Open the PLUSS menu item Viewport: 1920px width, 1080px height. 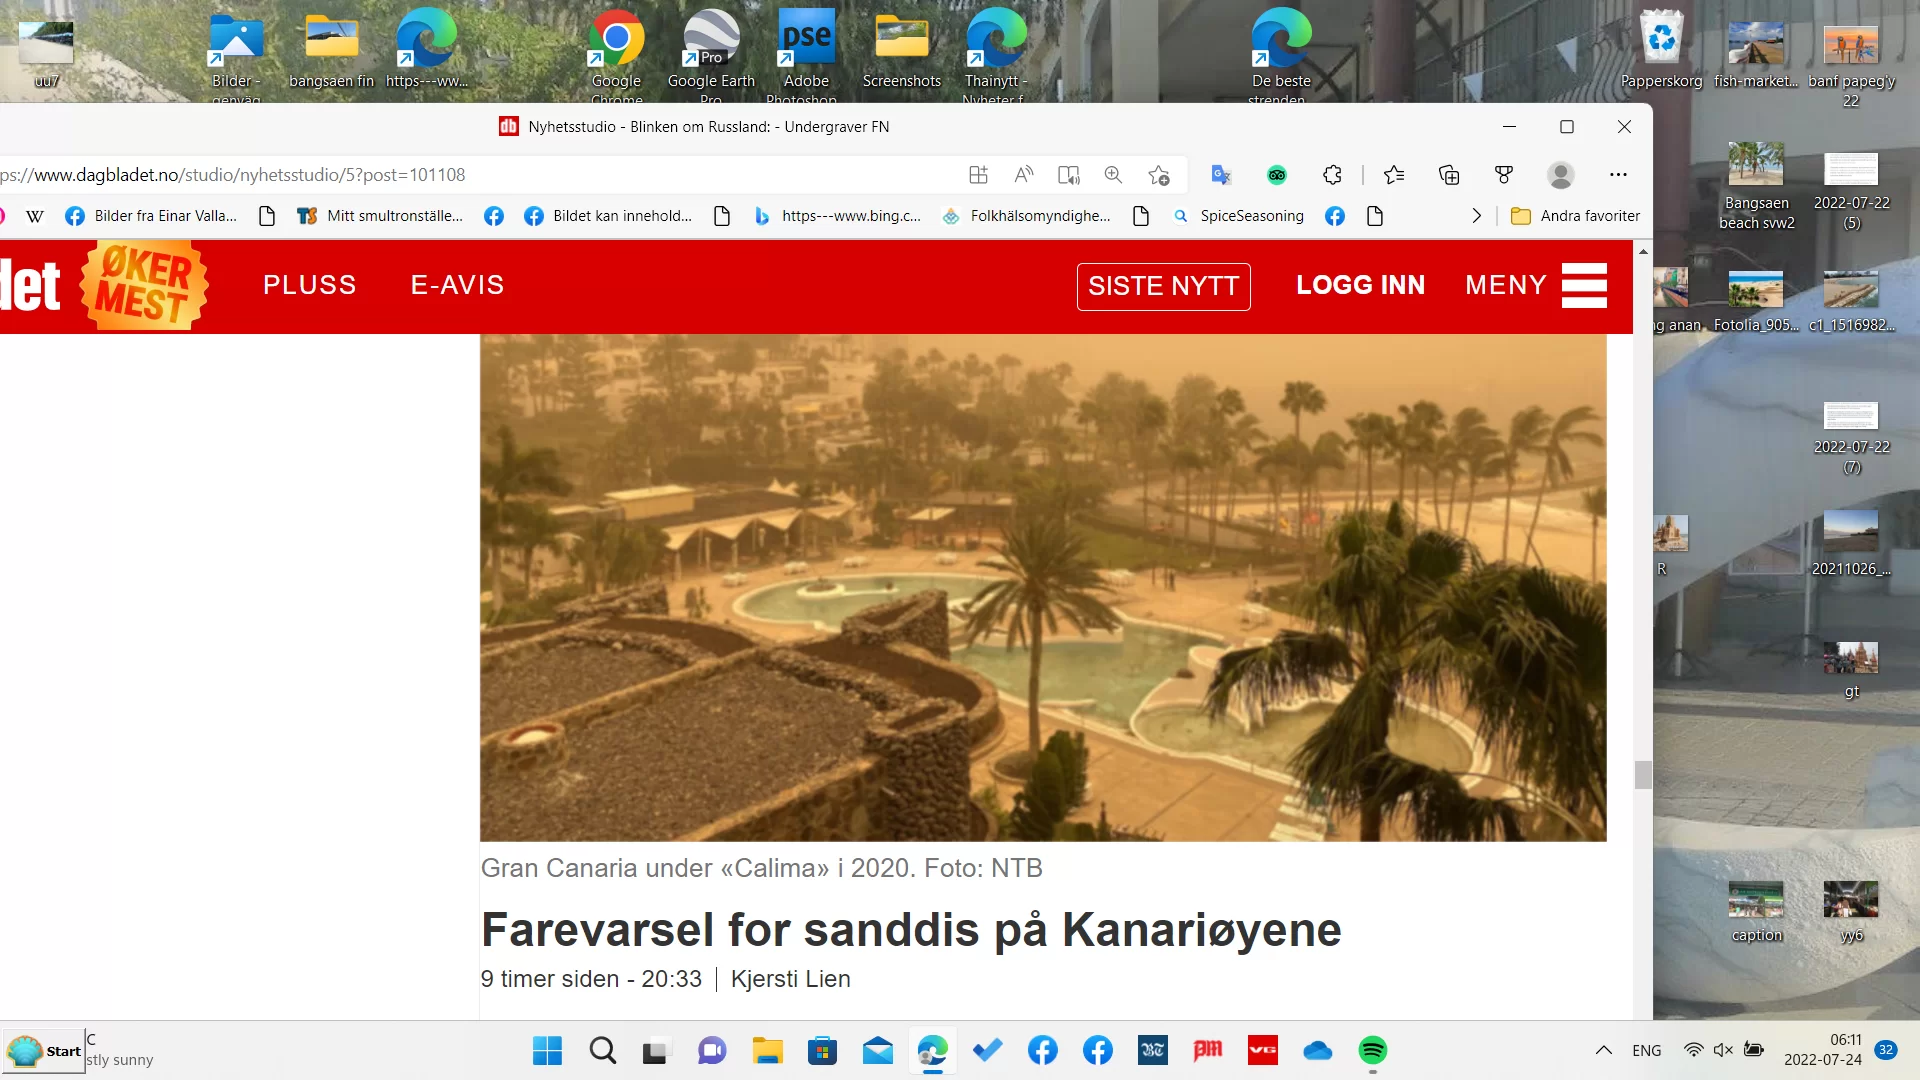click(x=309, y=285)
